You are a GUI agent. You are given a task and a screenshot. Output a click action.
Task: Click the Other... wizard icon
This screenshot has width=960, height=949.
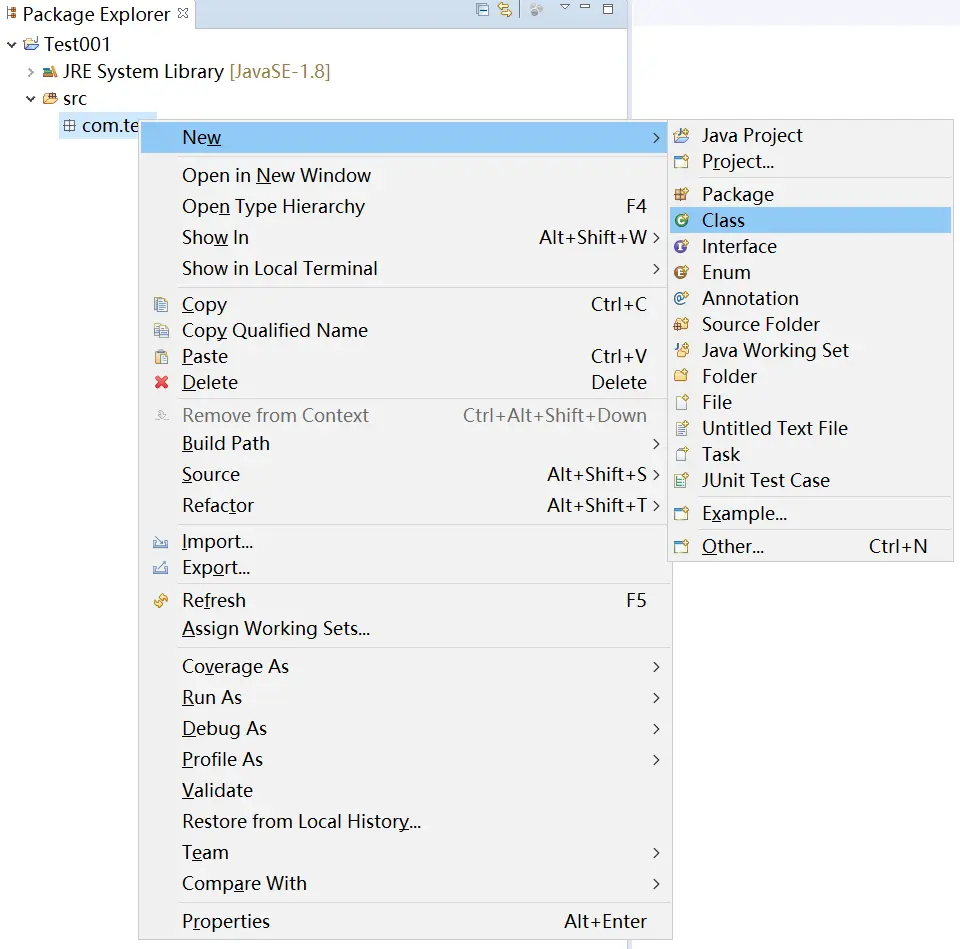681,546
